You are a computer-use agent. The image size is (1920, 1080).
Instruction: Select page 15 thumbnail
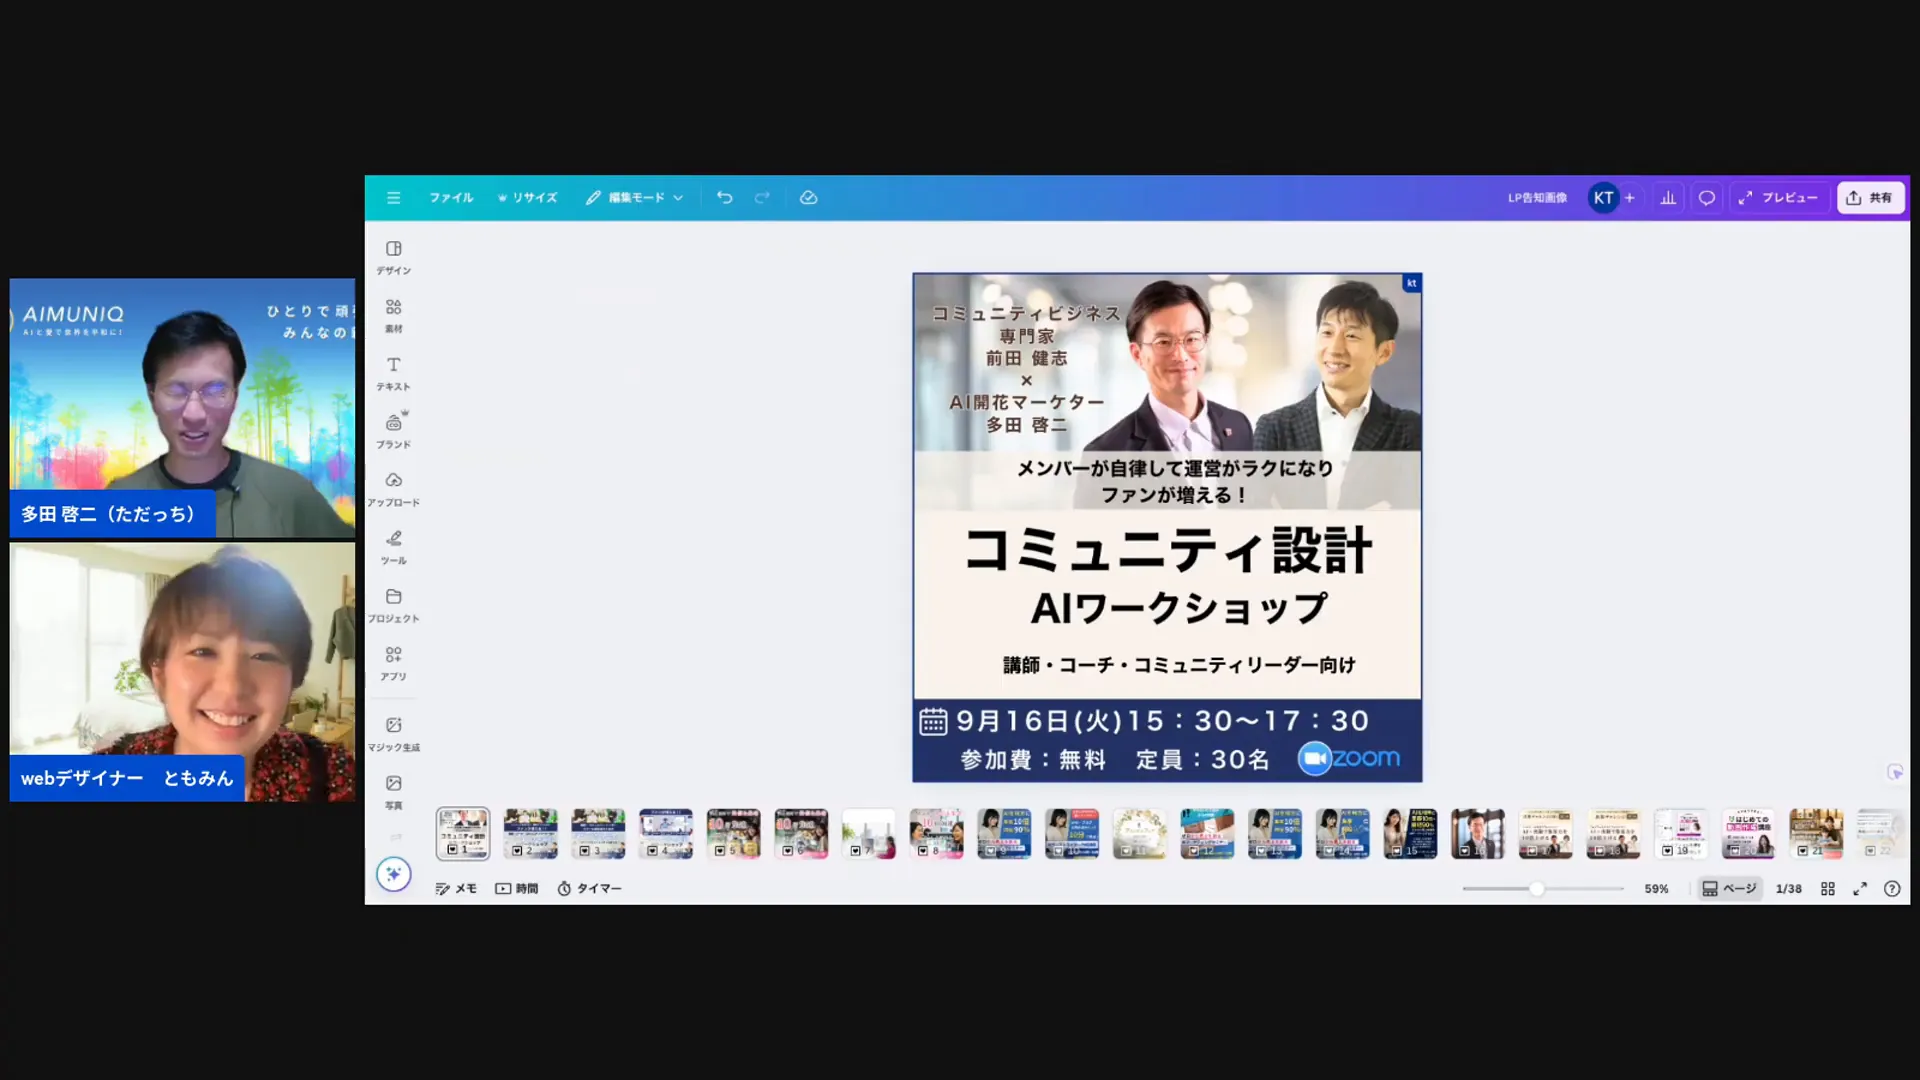(x=1410, y=834)
